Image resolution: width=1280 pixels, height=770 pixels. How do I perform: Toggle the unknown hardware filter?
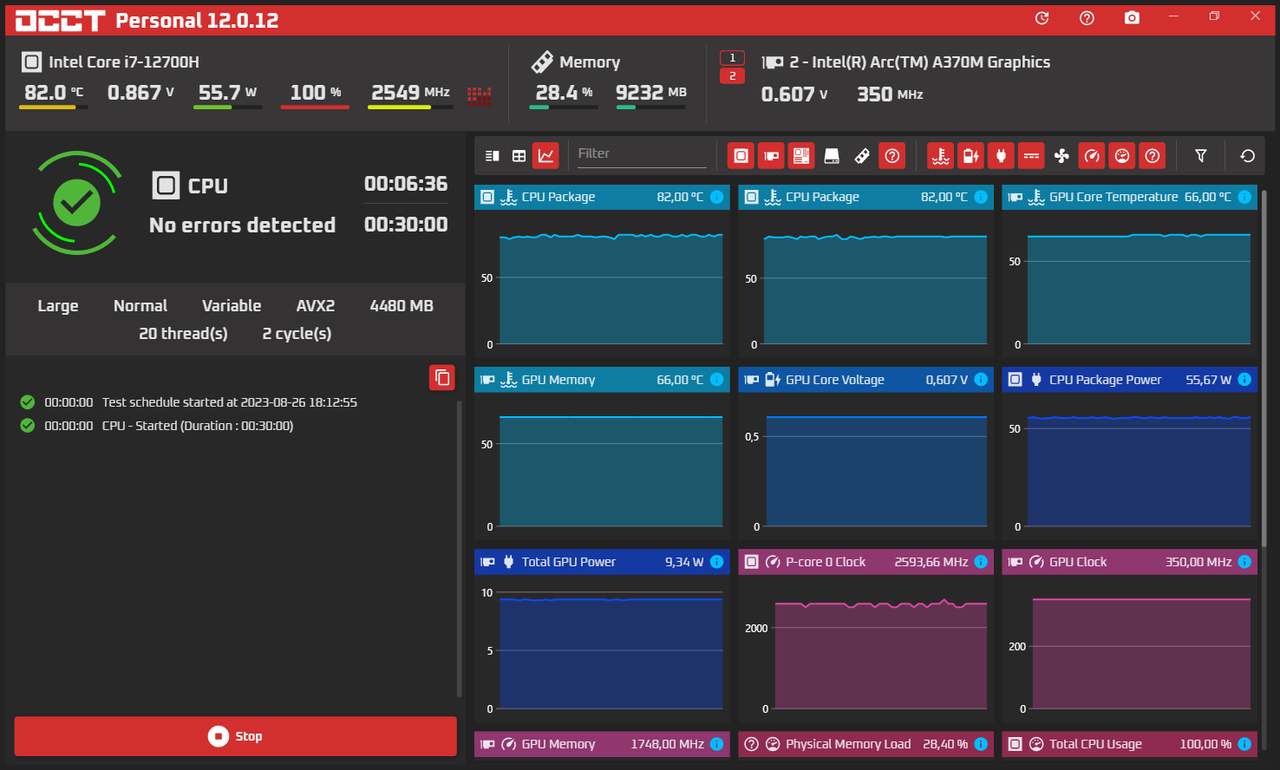click(892, 155)
